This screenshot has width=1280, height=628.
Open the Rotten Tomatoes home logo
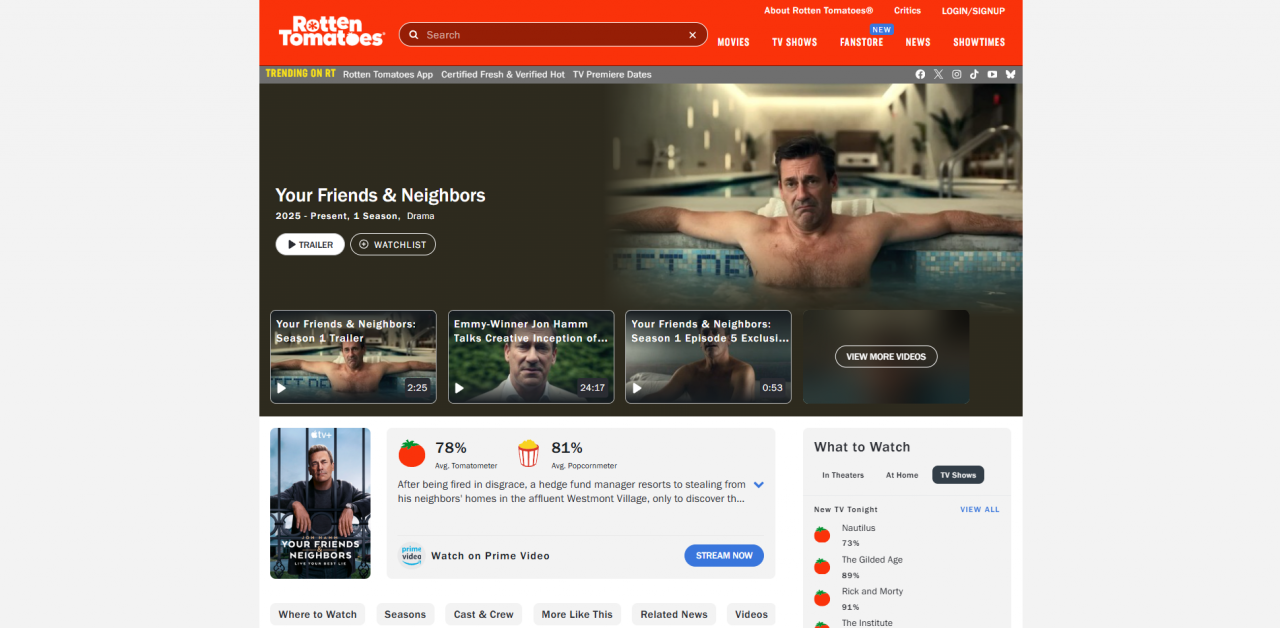pos(331,31)
